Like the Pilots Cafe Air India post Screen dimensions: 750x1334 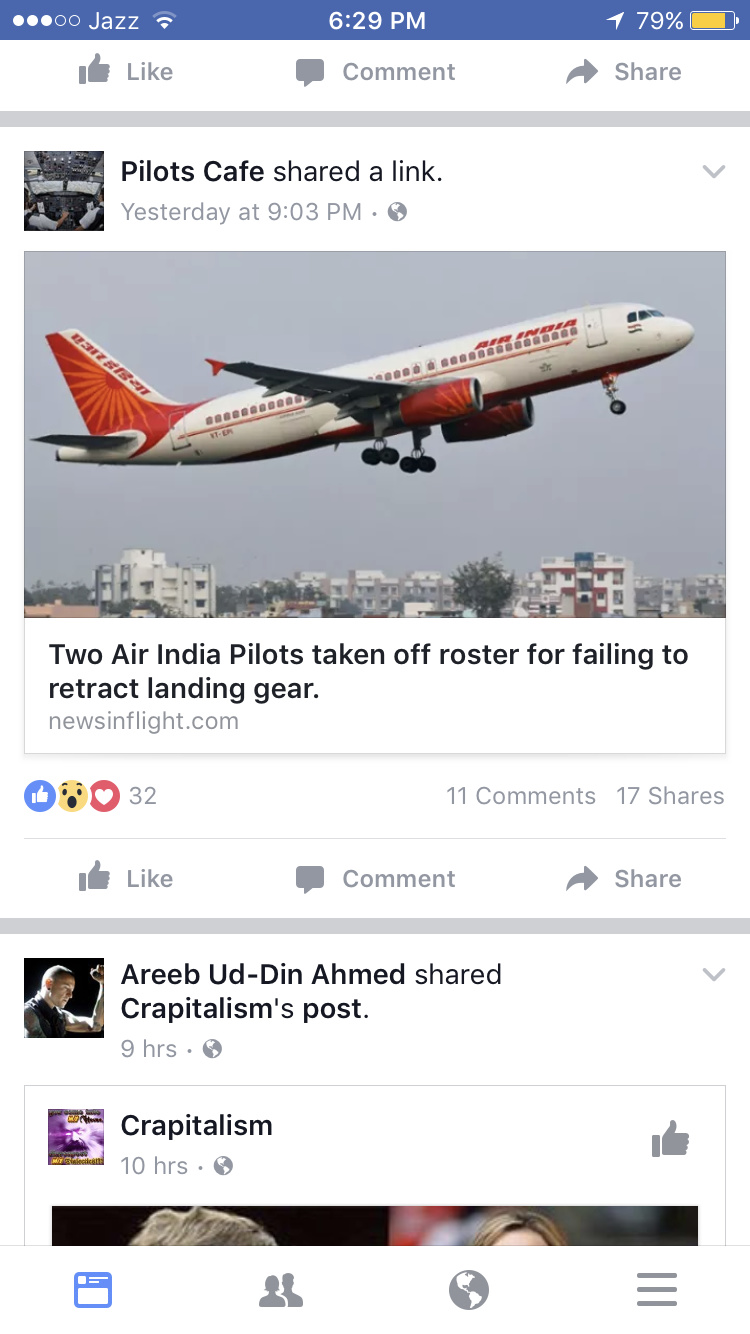click(x=126, y=878)
